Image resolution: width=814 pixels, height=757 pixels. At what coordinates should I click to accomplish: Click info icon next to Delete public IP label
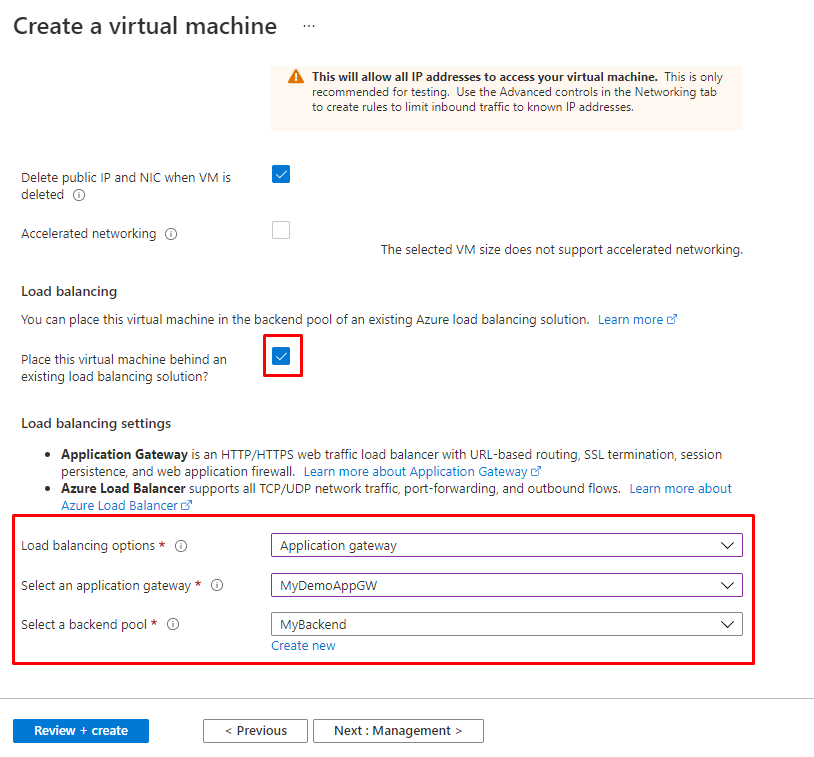point(79,195)
